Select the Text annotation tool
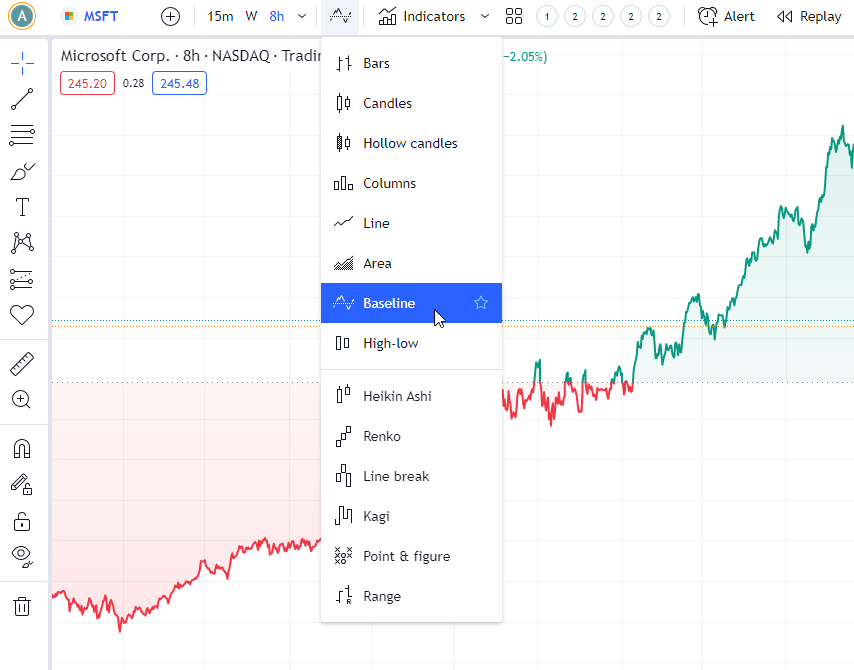The image size is (854, 670). tap(22, 208)
